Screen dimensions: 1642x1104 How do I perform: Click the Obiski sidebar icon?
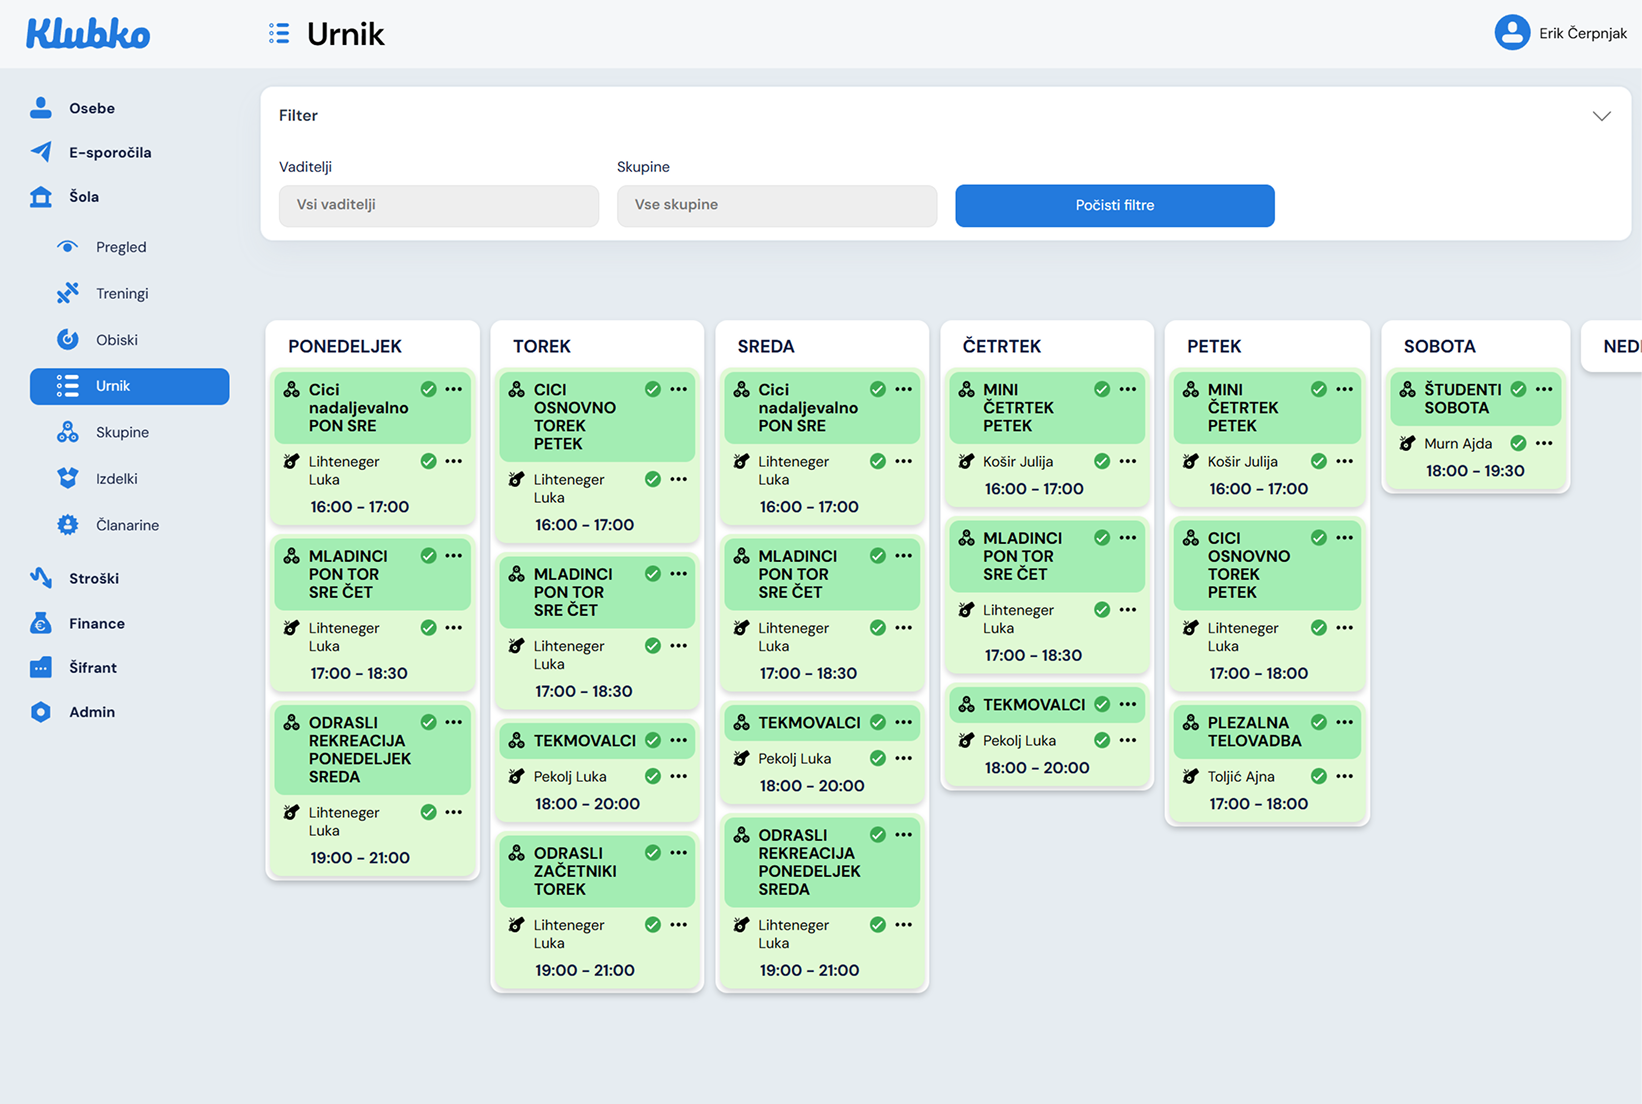click(67, 340)
